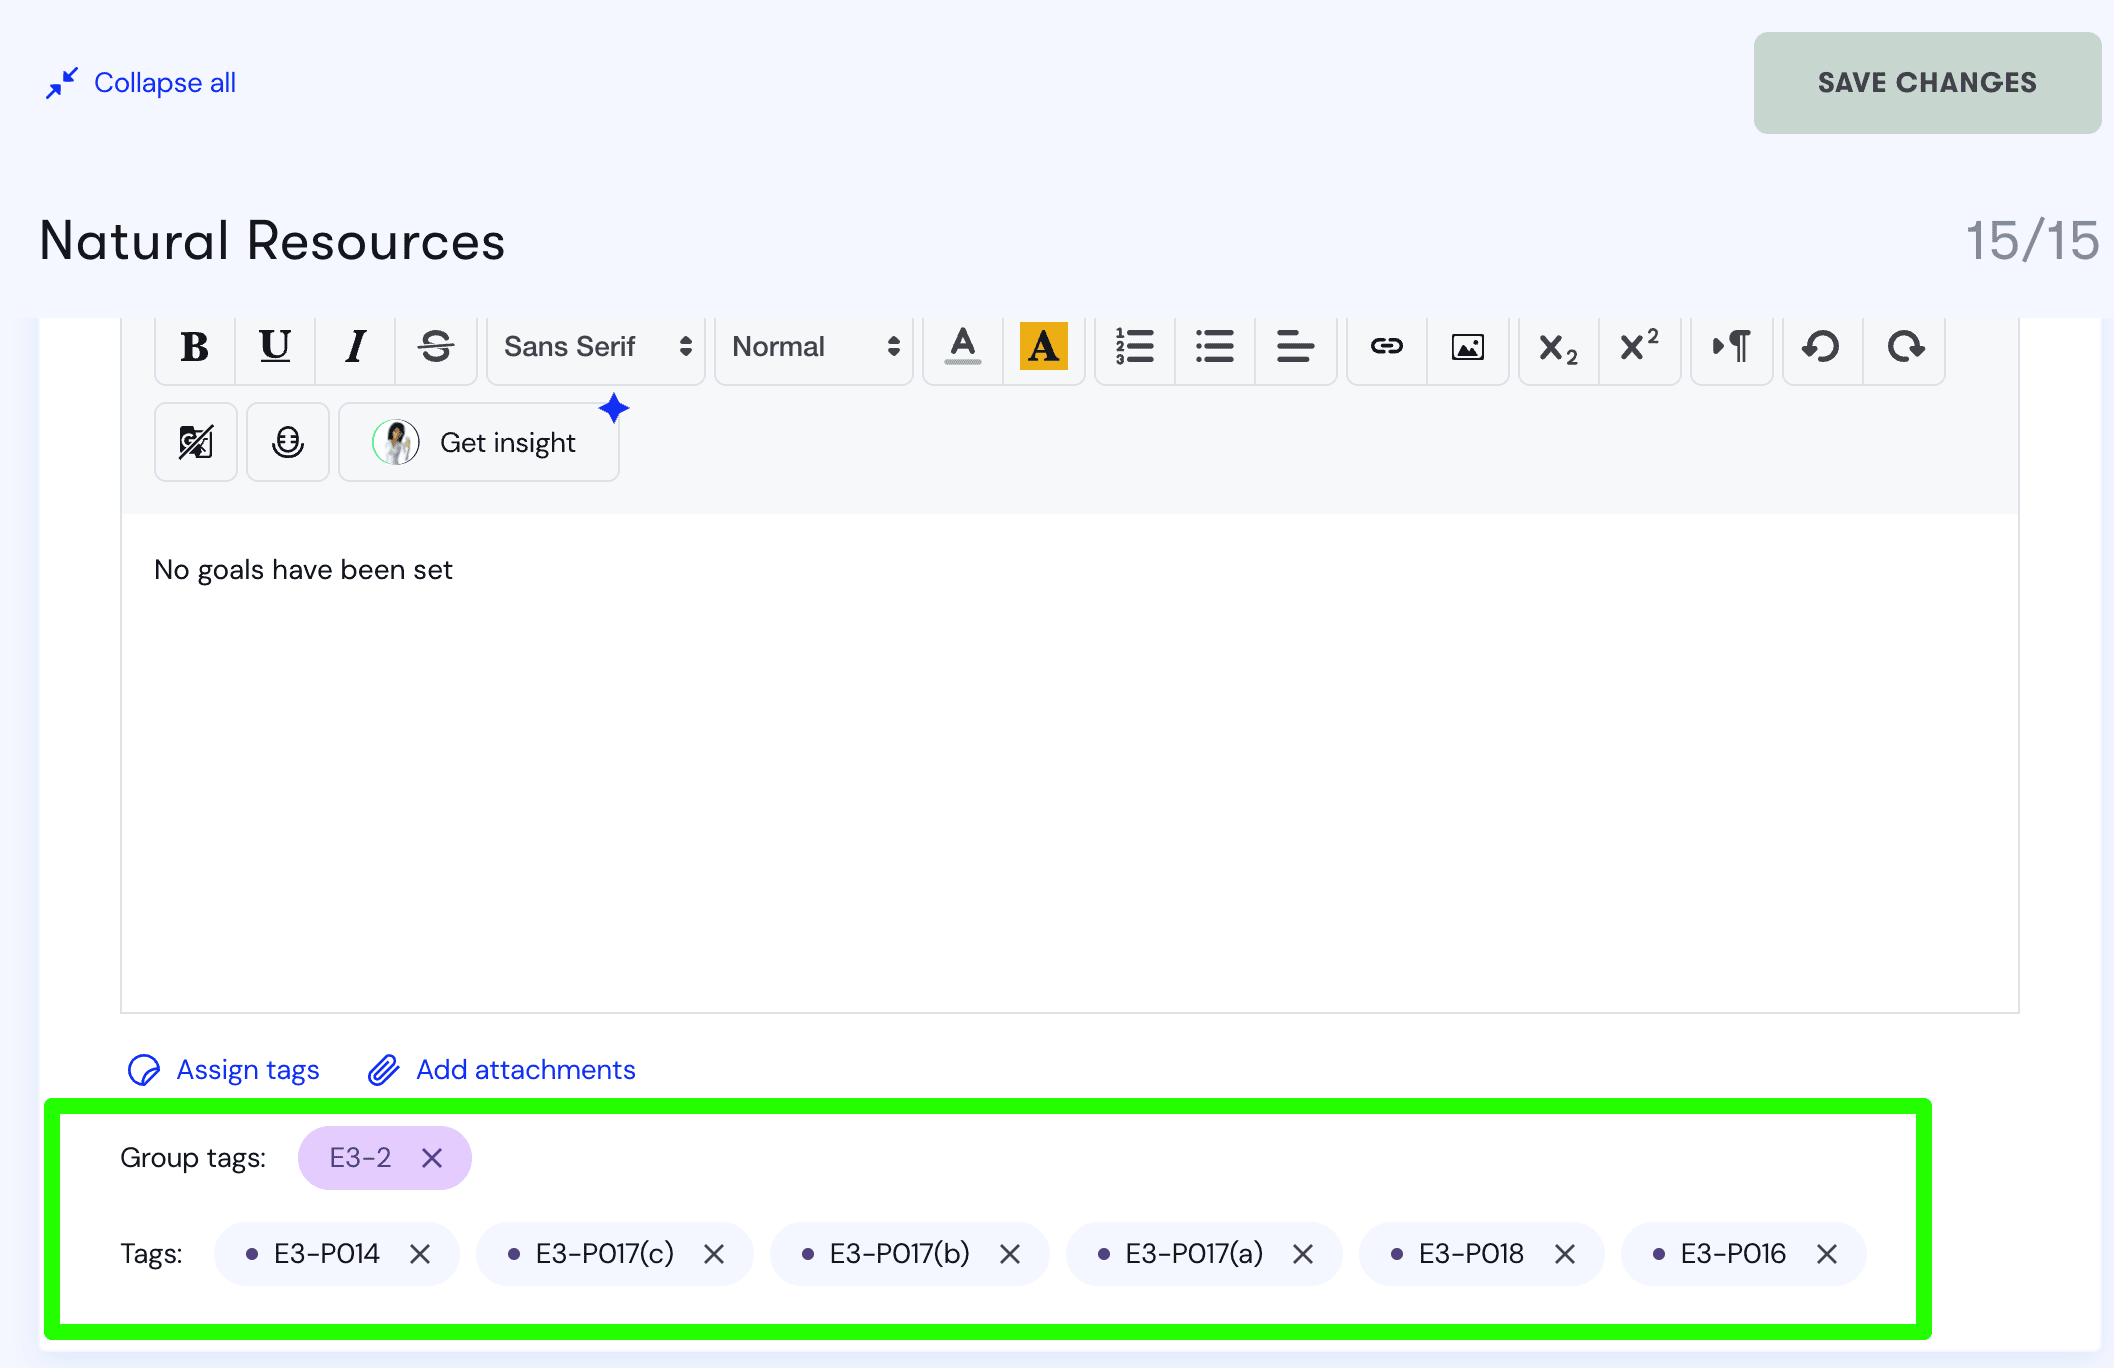Apply superscript formatting

(x=1640, y=347)
